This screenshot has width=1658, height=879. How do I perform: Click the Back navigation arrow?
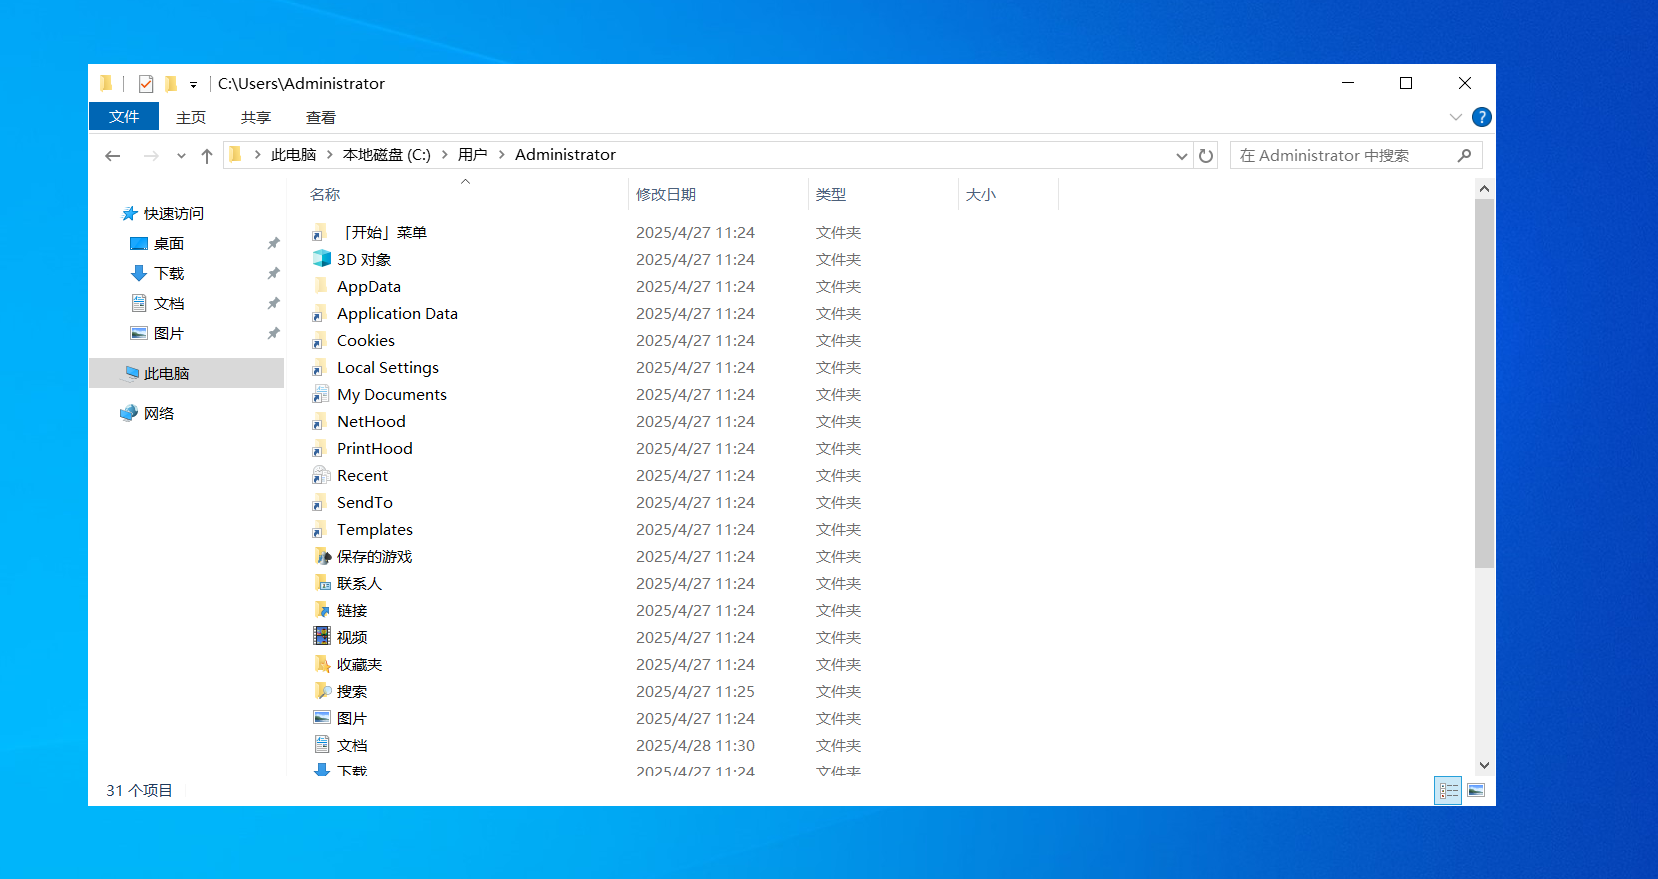[113, 156]
